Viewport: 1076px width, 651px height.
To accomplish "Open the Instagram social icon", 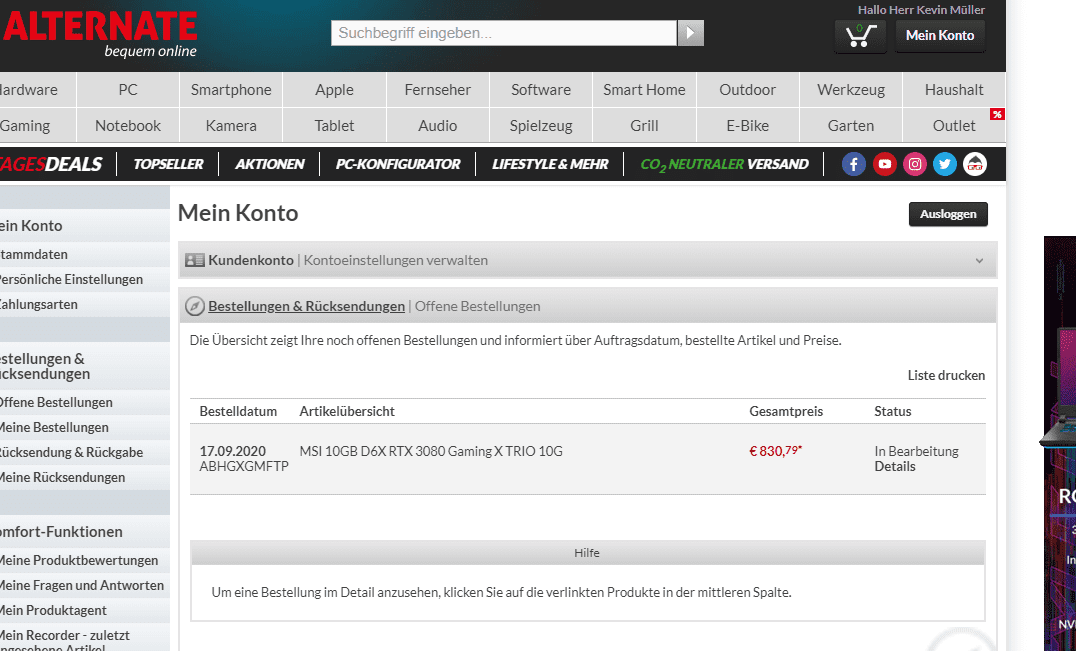I will [x=915, y=164].
